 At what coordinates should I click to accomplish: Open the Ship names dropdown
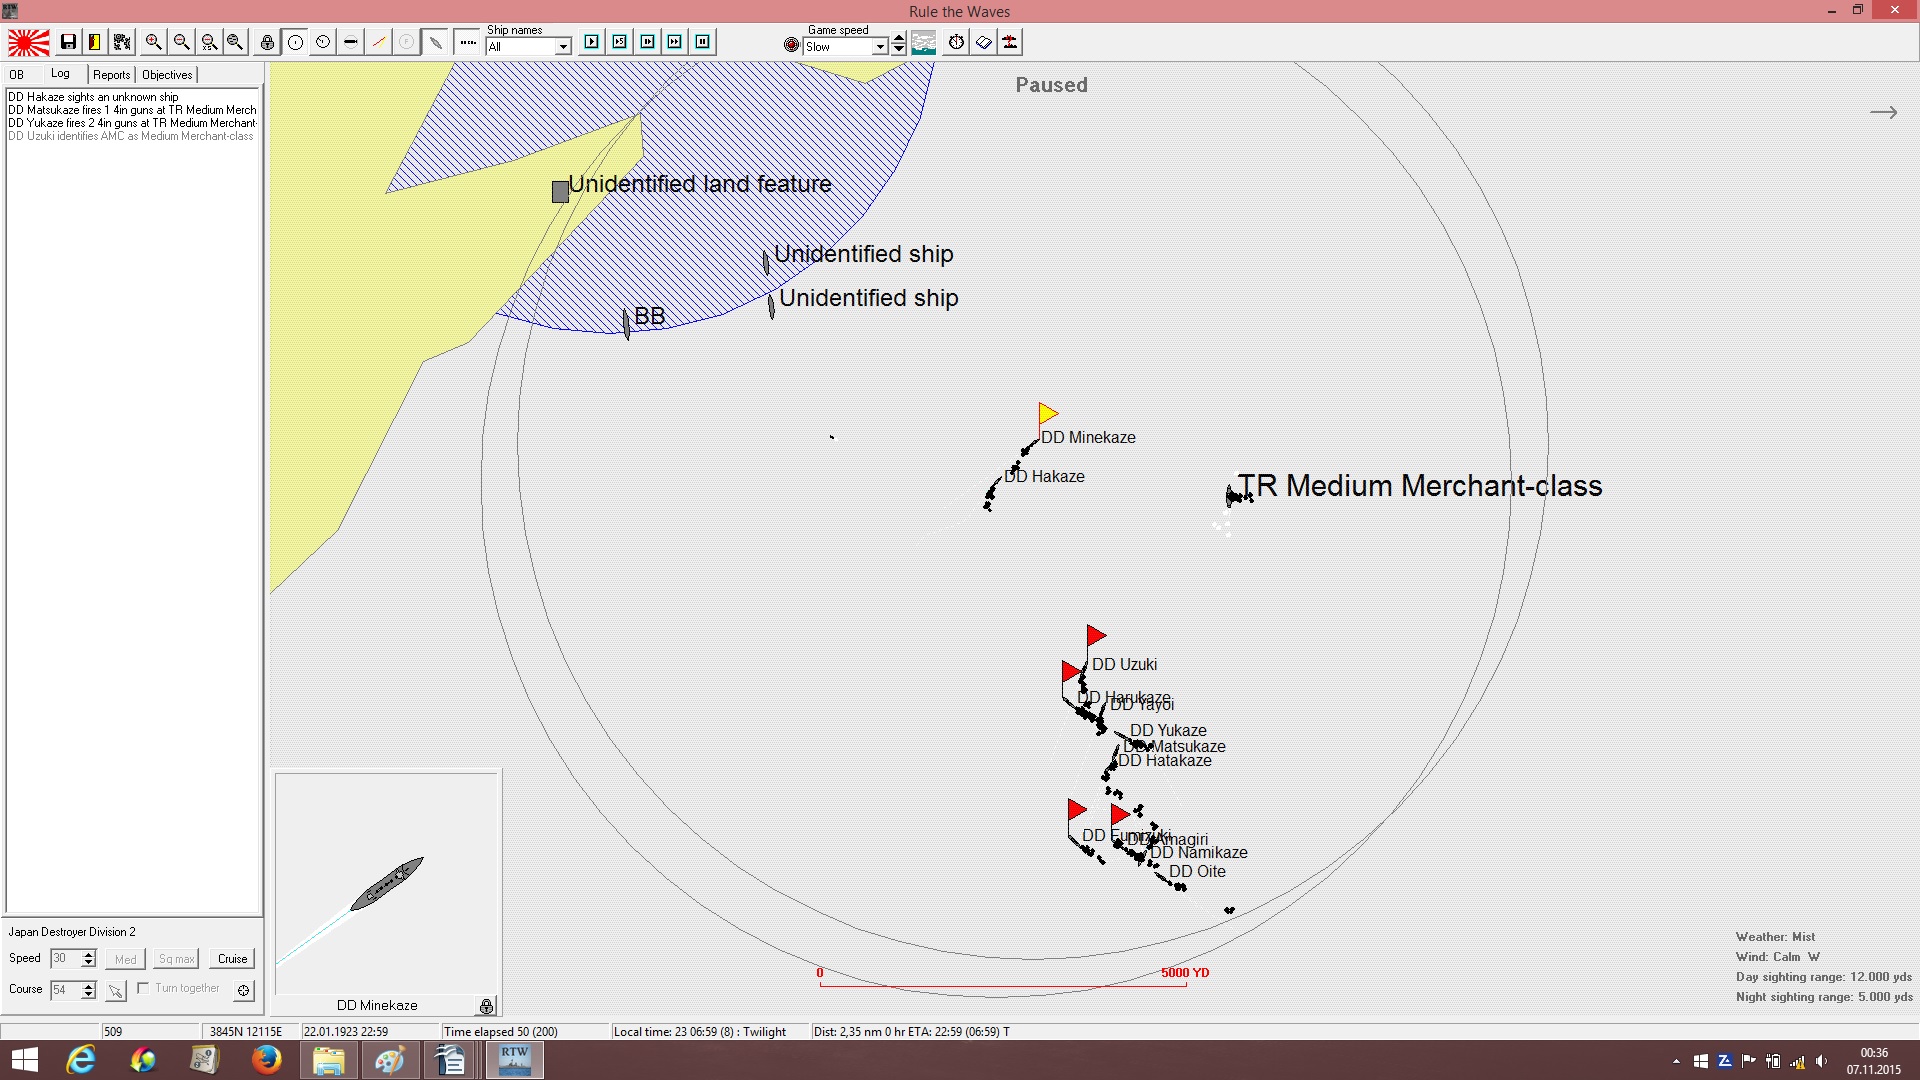[x=563, y=47]
